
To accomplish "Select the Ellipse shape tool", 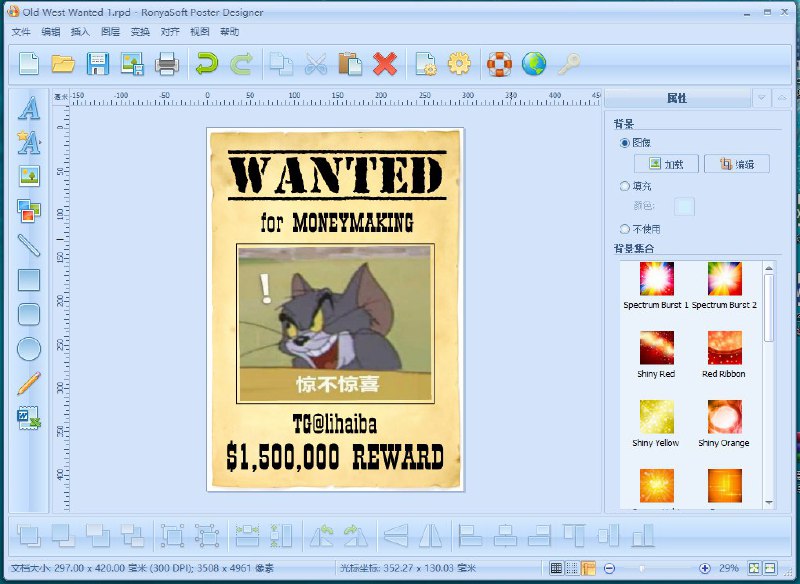I will pyautogui.click(x=29, y=349).
